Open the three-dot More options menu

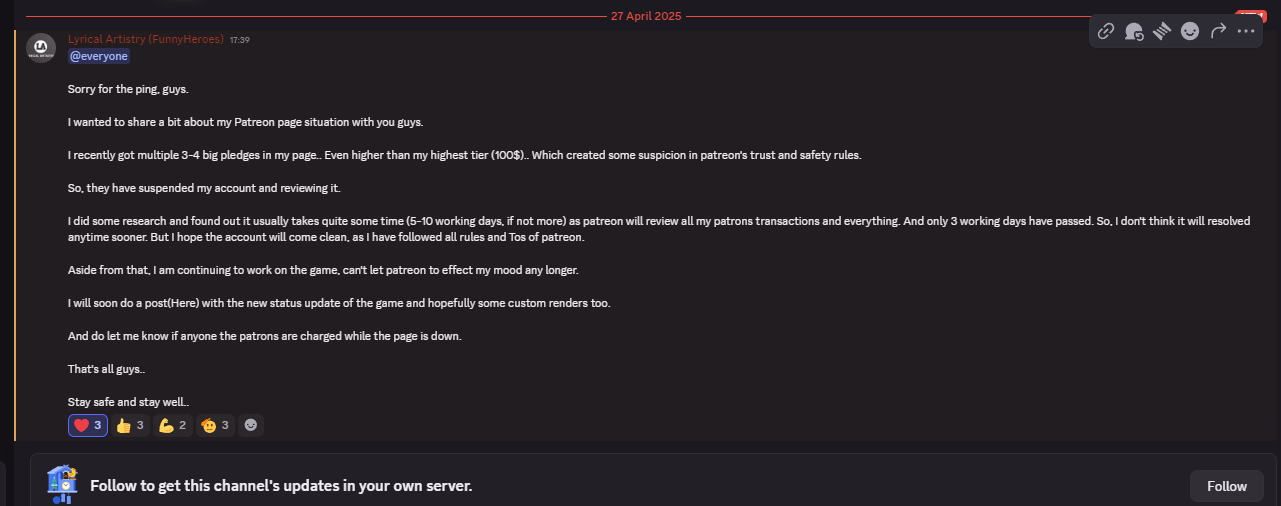[x=1246, y=31]
